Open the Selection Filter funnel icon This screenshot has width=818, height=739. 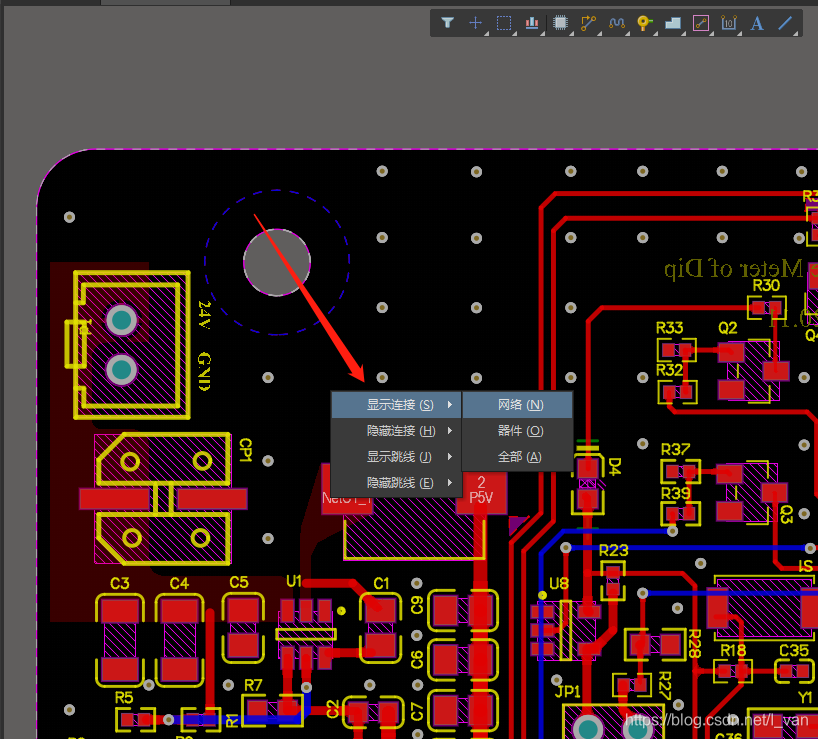coord(447,22)
